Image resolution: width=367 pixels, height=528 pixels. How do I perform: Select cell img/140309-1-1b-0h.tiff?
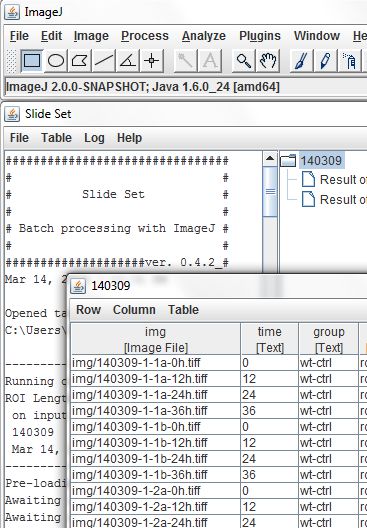(x=156, y=426)
